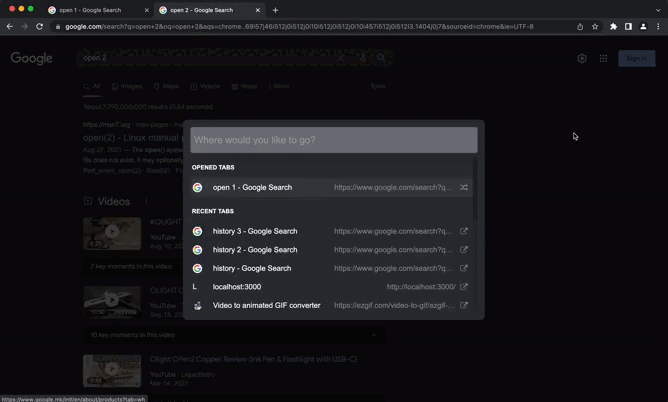Screen dimensions: 668x402
Task: Open the Chrome three-dot menu
Action: pyautogui.click(x=658, y=26)
